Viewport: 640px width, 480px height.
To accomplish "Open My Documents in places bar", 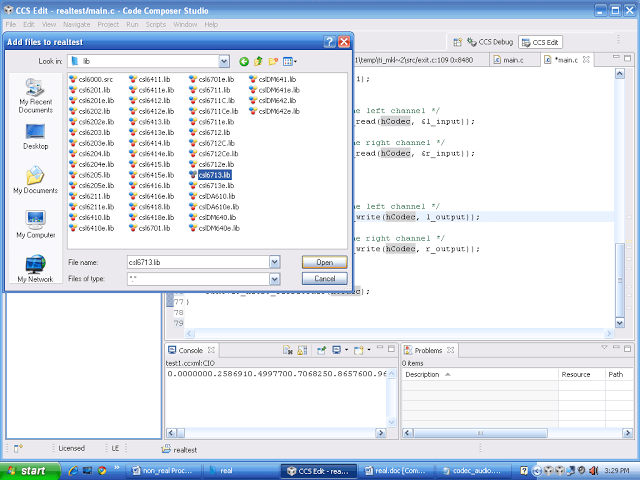I will tap(36, 180).
